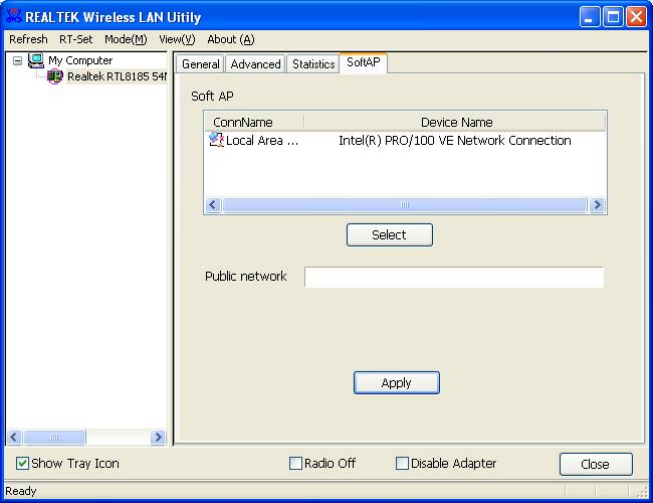The height and width of the screenshot is (503, 653).
Task: Click the Local Area connection network icon
Action: coord(216,140)
